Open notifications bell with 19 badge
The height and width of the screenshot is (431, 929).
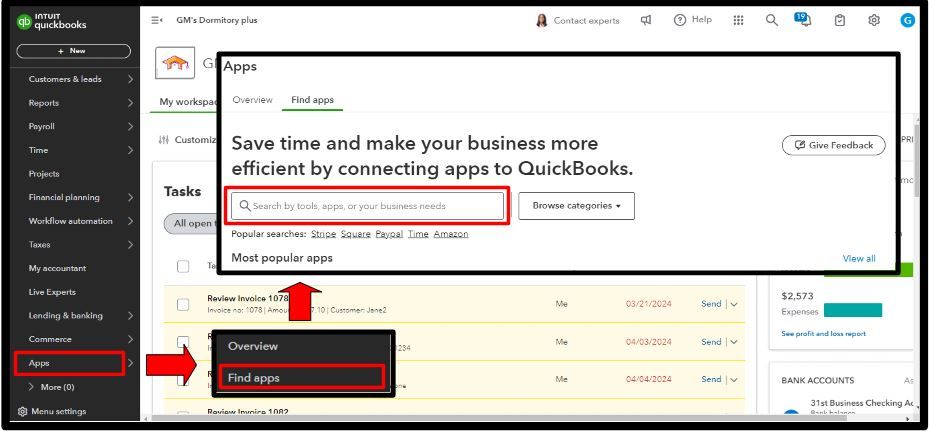[803, 20]
